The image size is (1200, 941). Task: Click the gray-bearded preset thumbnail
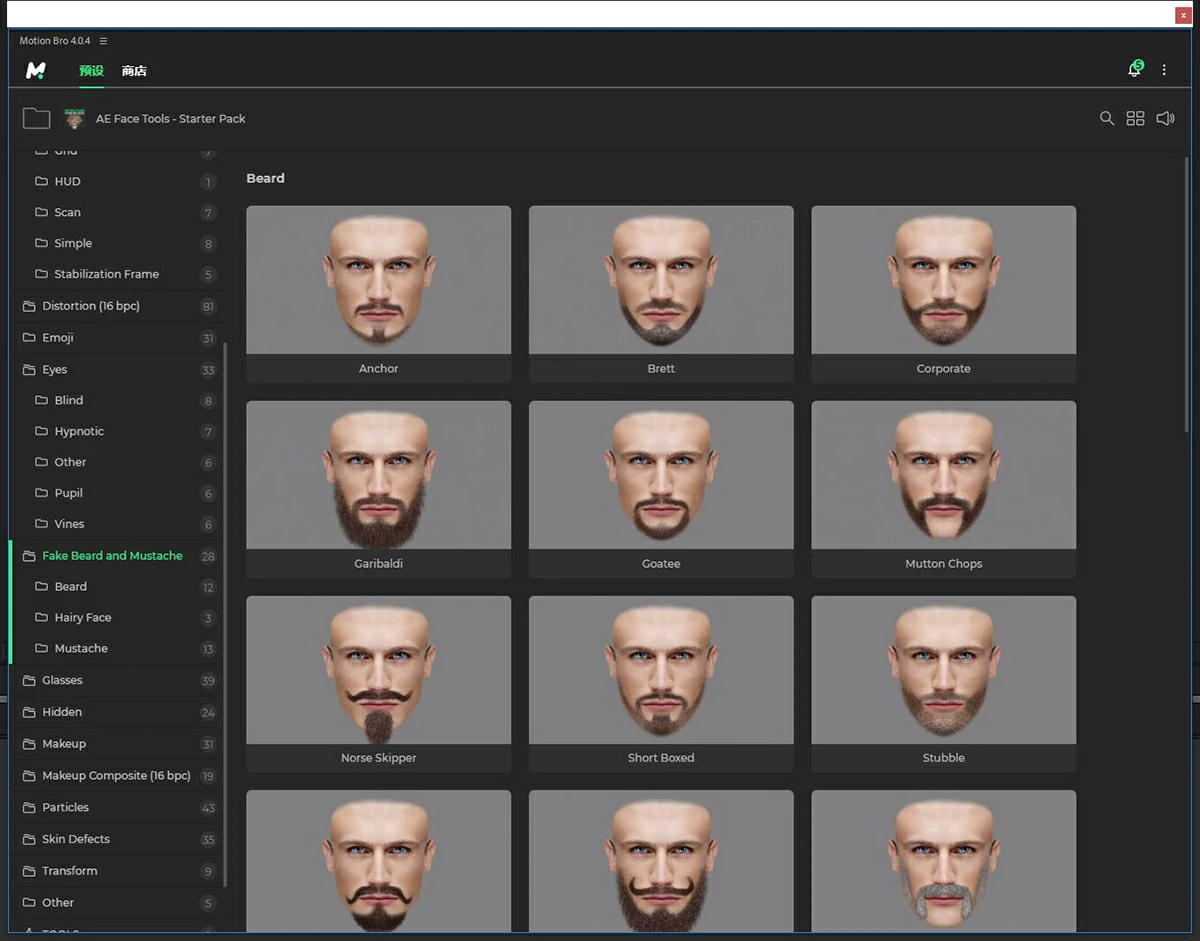[x=944, y=861]
